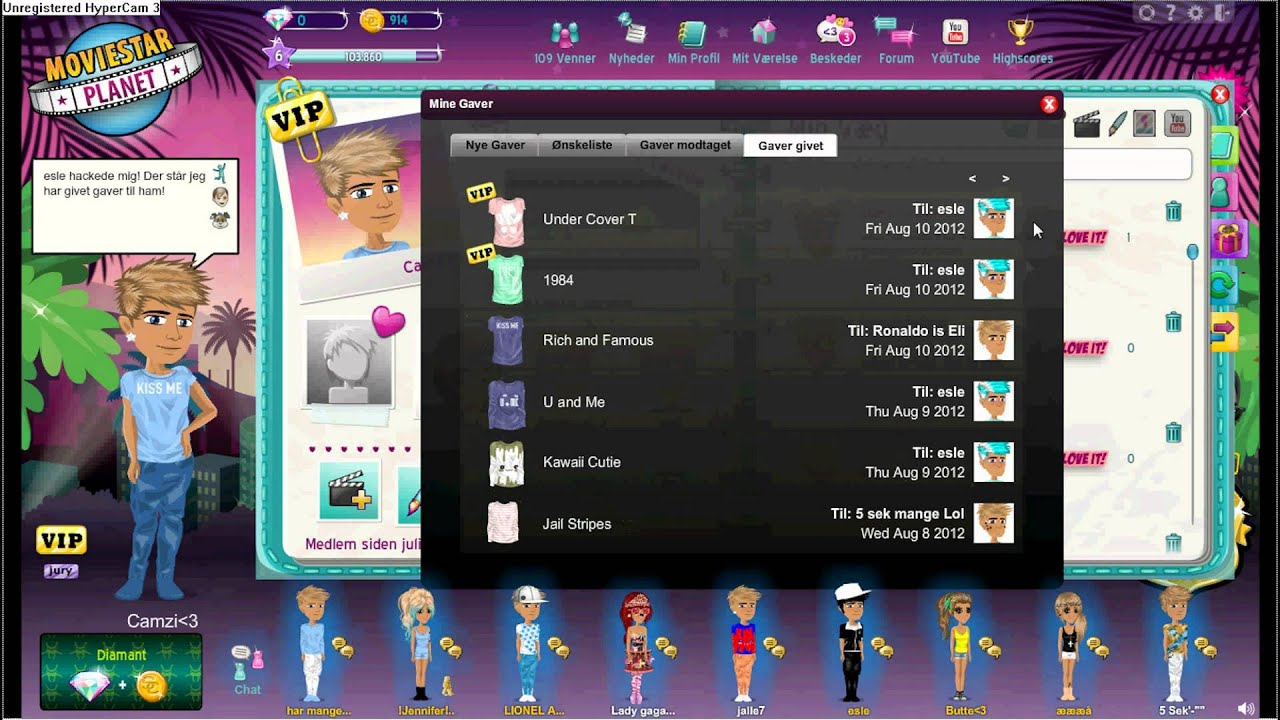
Task: Select the 1984 gift item
Action: 742,280
